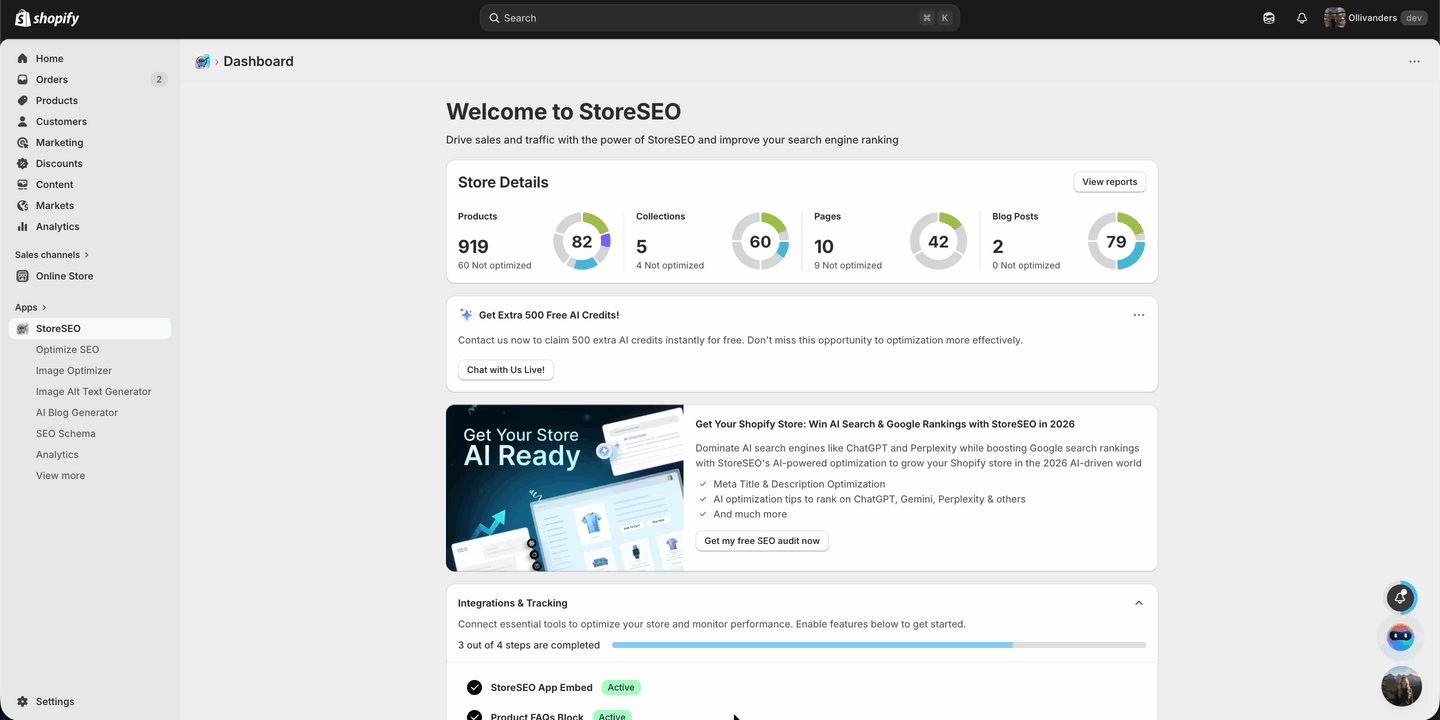Image resolution: width=1440 pixels, height=720 pixels.
Task: Click the Welcome to StoreSEO heading
Action: 563,112
